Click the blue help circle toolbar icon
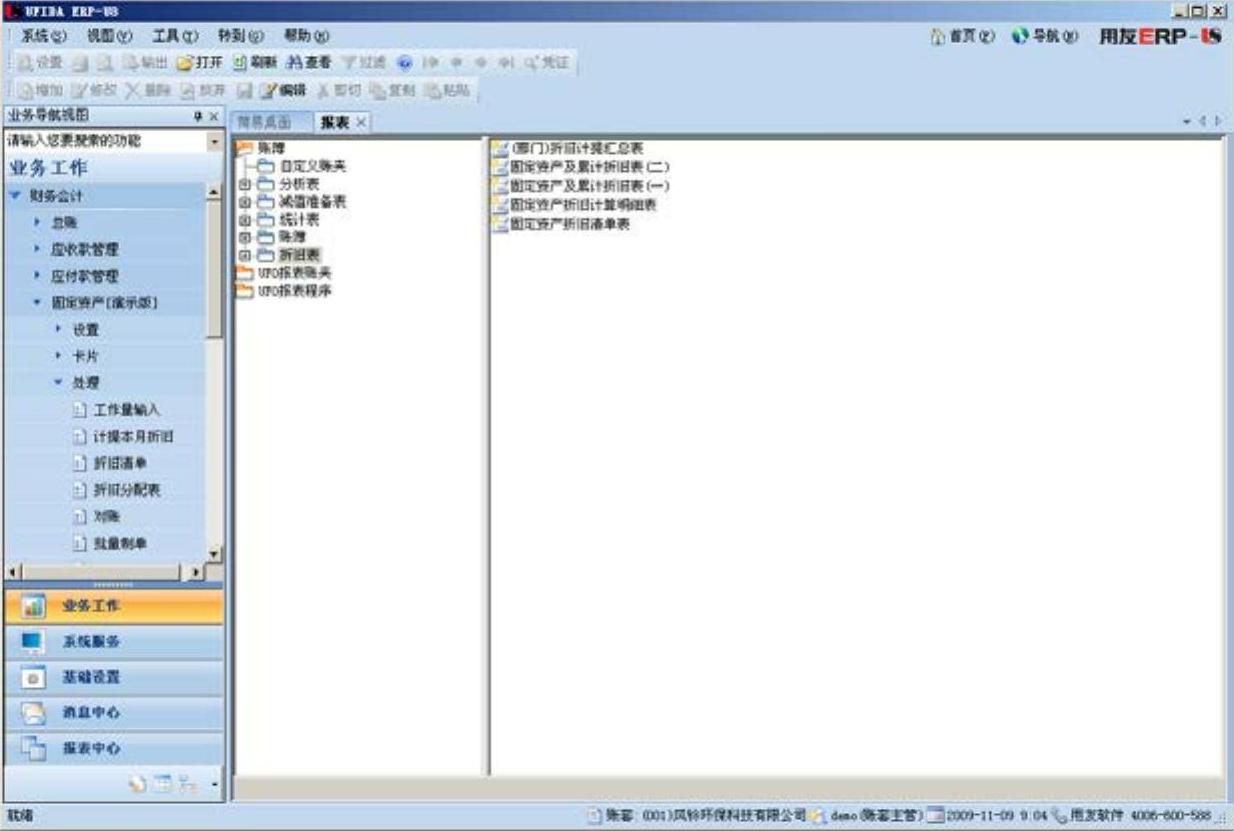 point(405,63)
